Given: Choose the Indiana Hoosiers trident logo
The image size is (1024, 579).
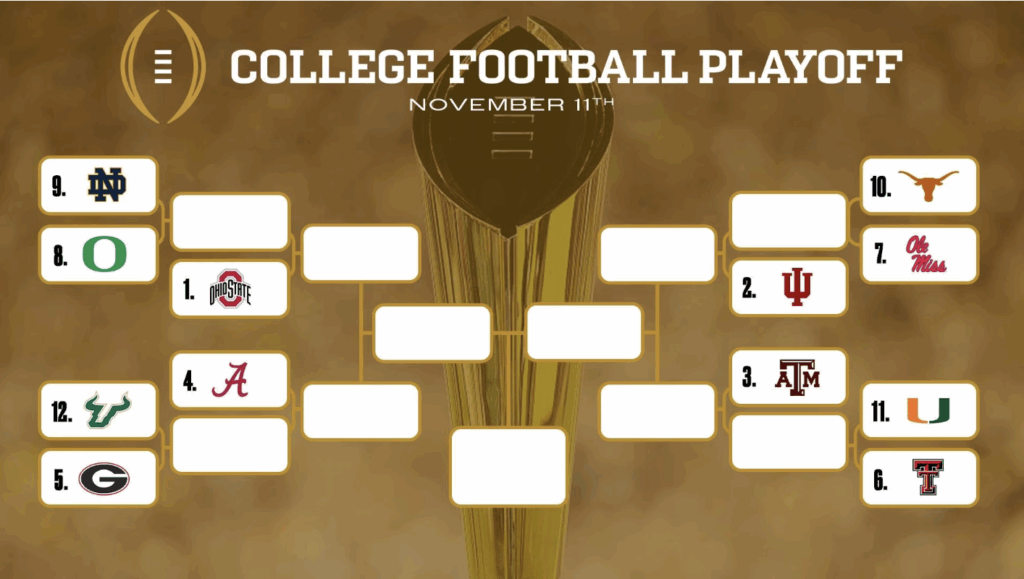Looking at the screenshot, I should pyautogui.click(x=797, y=288).
